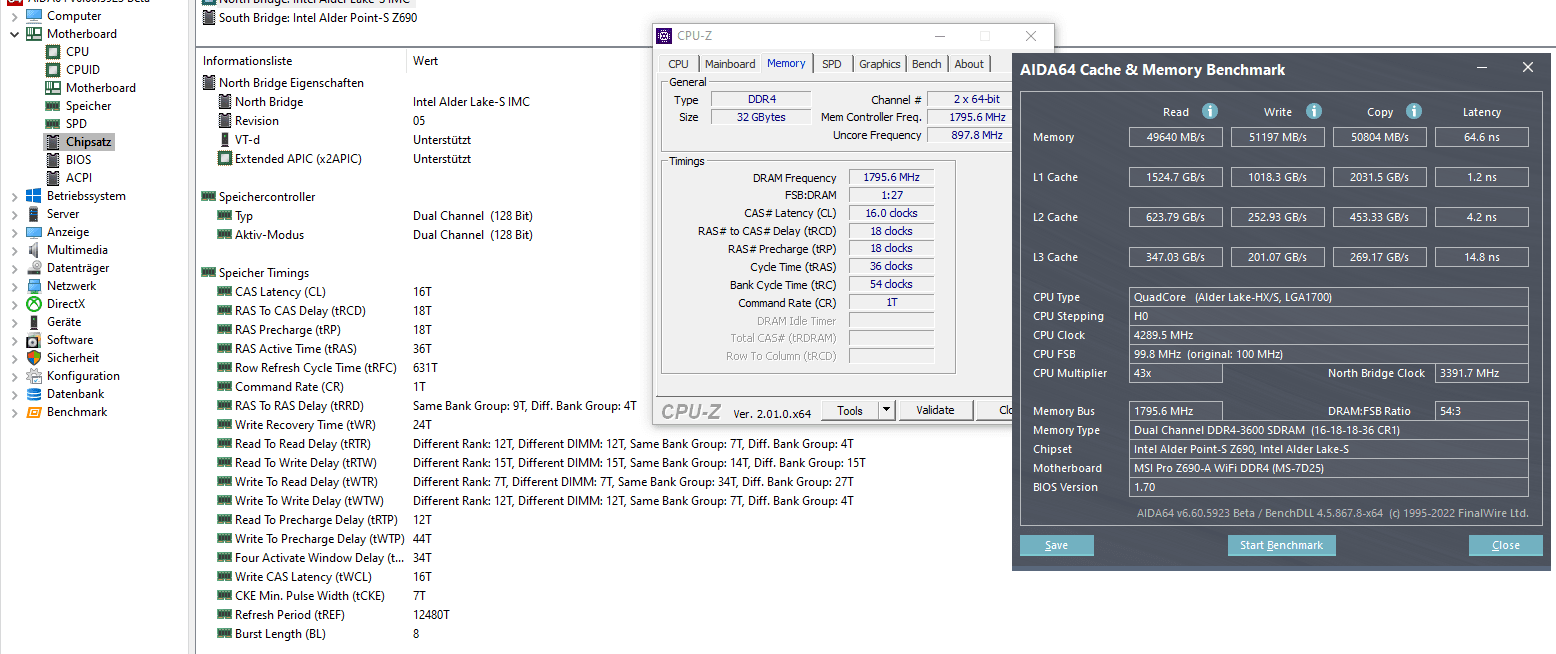
Task: Click the DirectX Xbox icon
Action: point(34,304)
